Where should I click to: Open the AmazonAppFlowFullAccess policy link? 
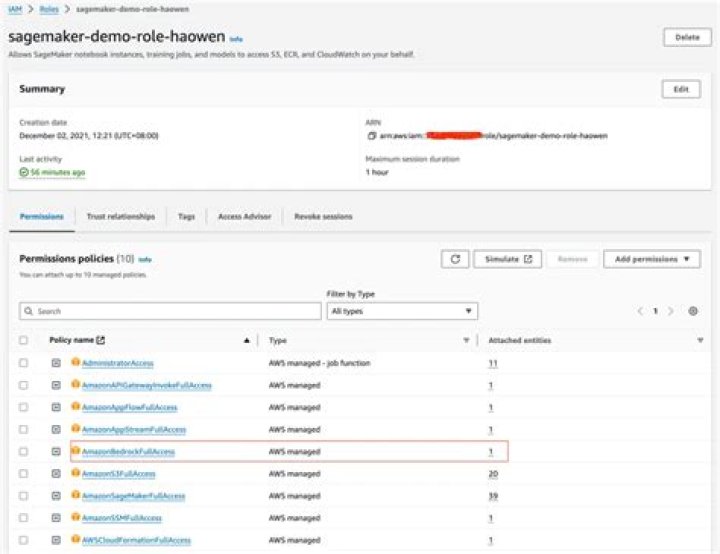132,408
